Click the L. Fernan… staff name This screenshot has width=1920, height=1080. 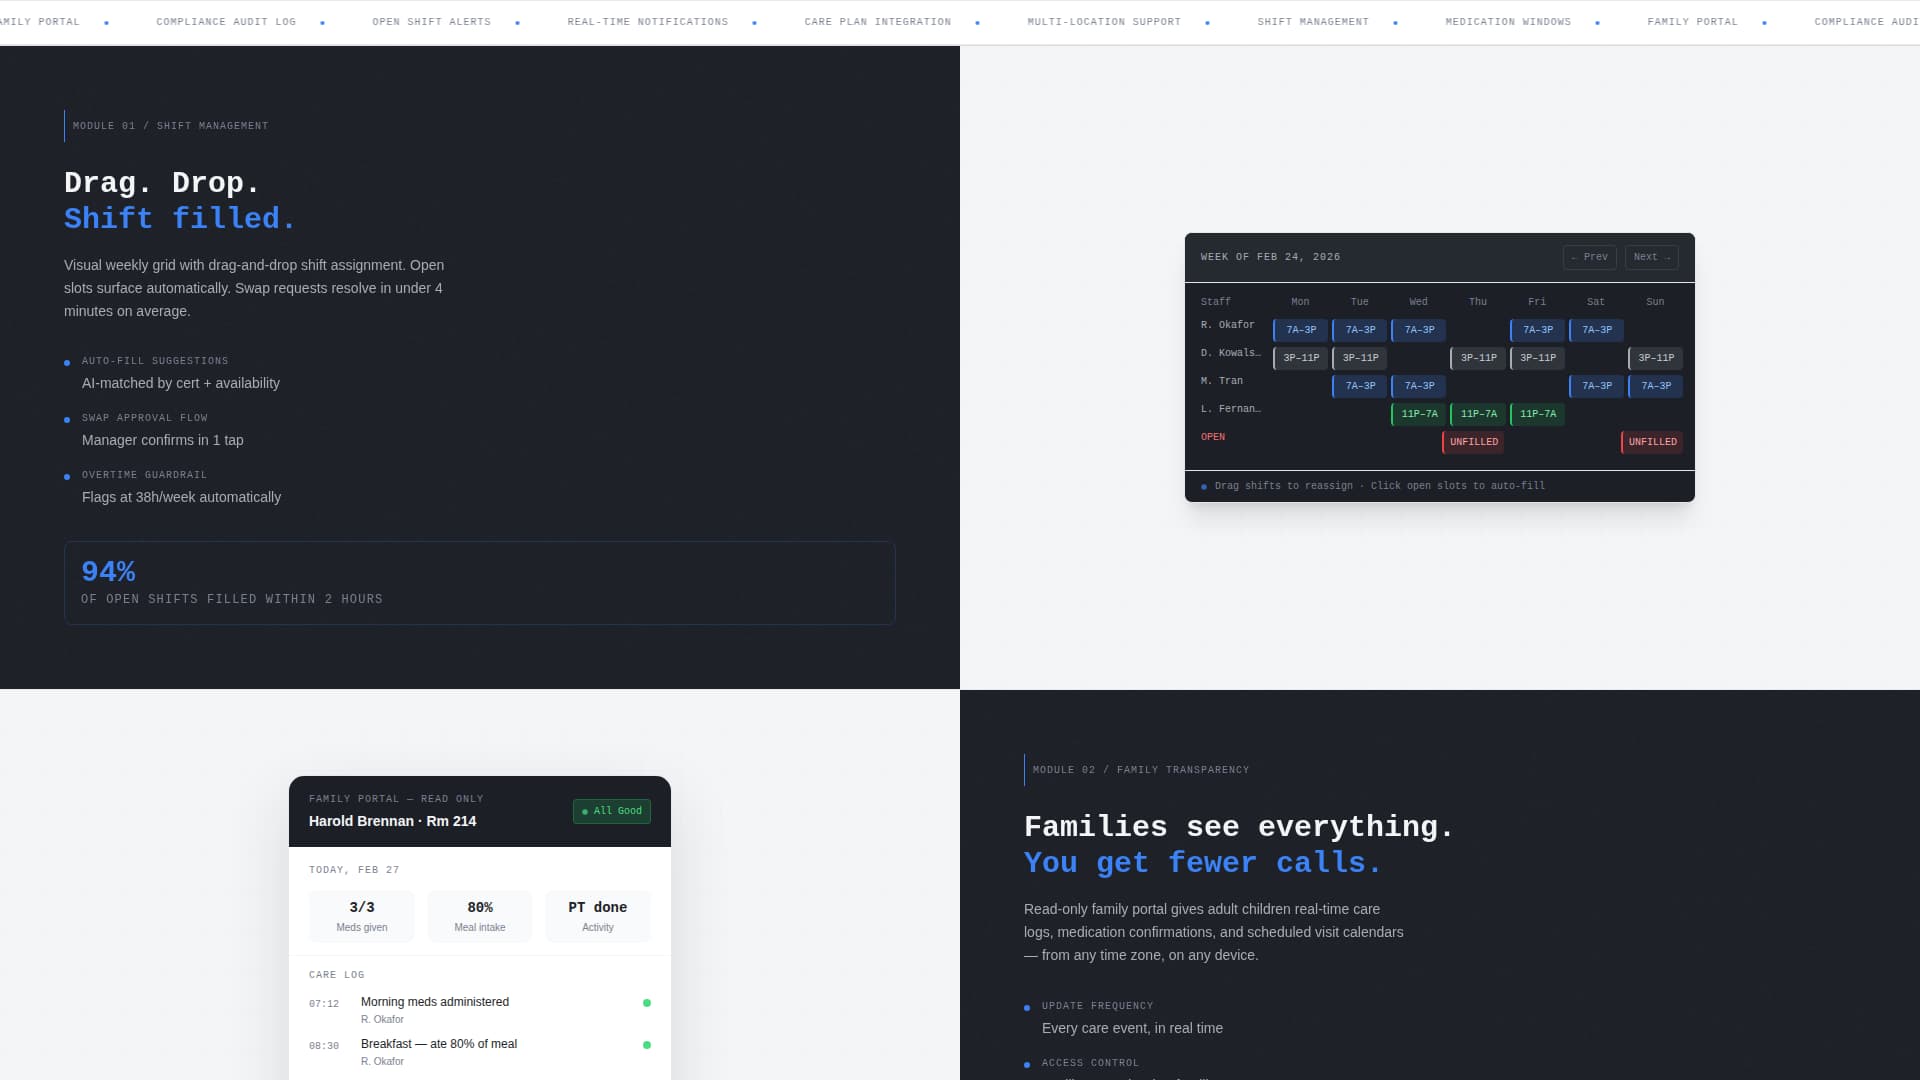tap(1230, 409)
